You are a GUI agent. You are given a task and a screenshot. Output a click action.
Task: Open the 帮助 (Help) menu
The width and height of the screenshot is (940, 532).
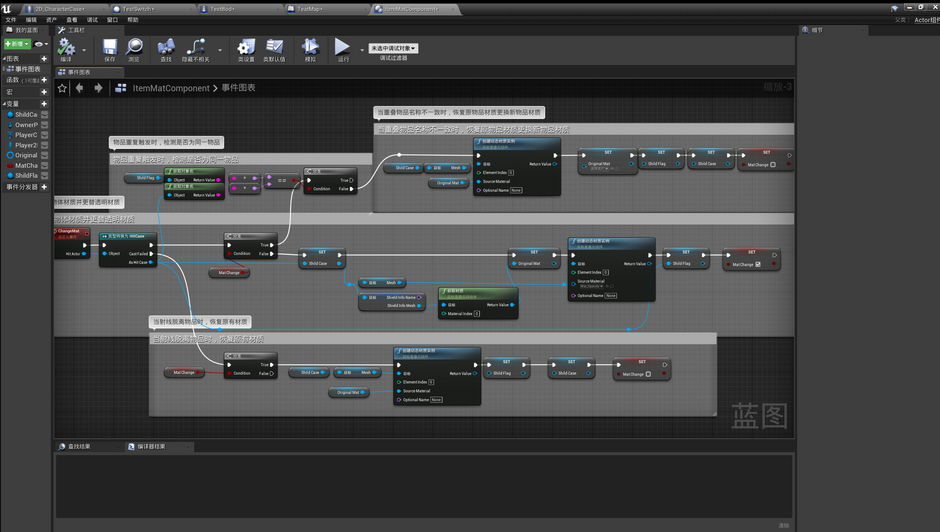pos(132,20)
